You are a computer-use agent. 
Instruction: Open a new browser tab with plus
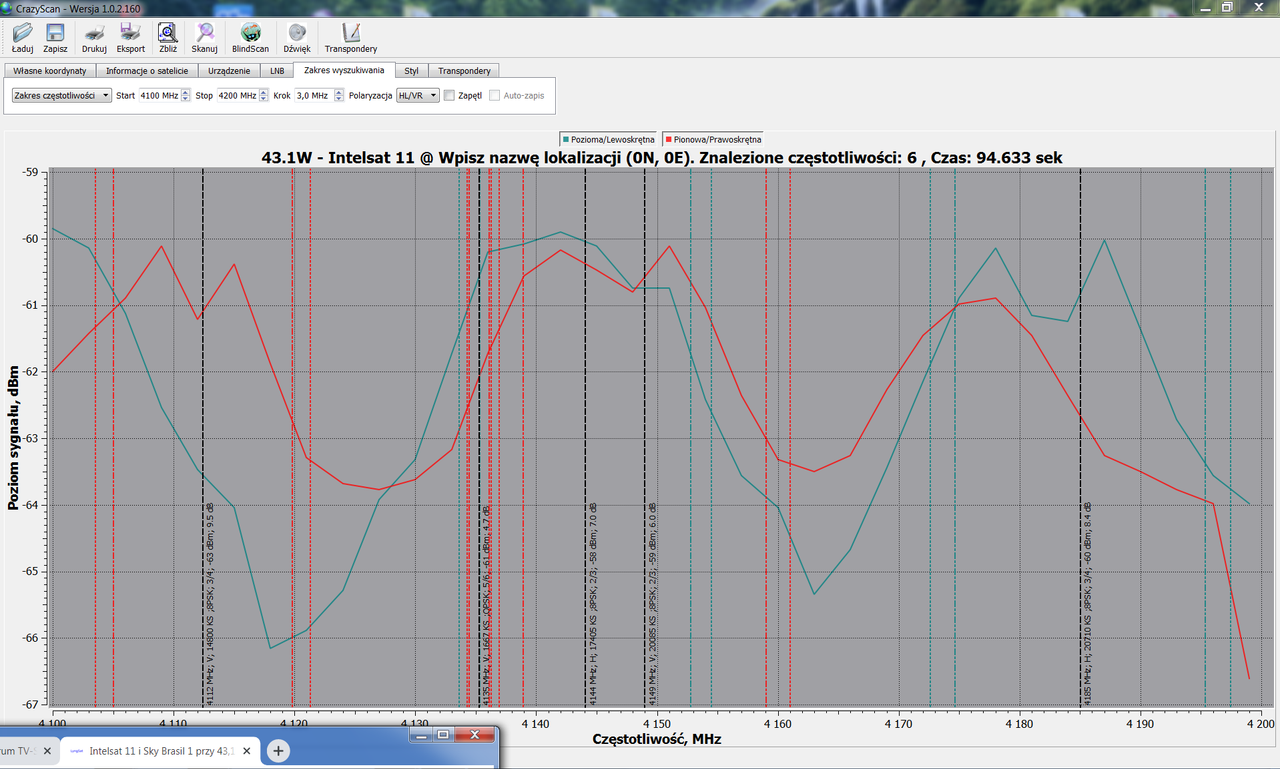point(279,751)
